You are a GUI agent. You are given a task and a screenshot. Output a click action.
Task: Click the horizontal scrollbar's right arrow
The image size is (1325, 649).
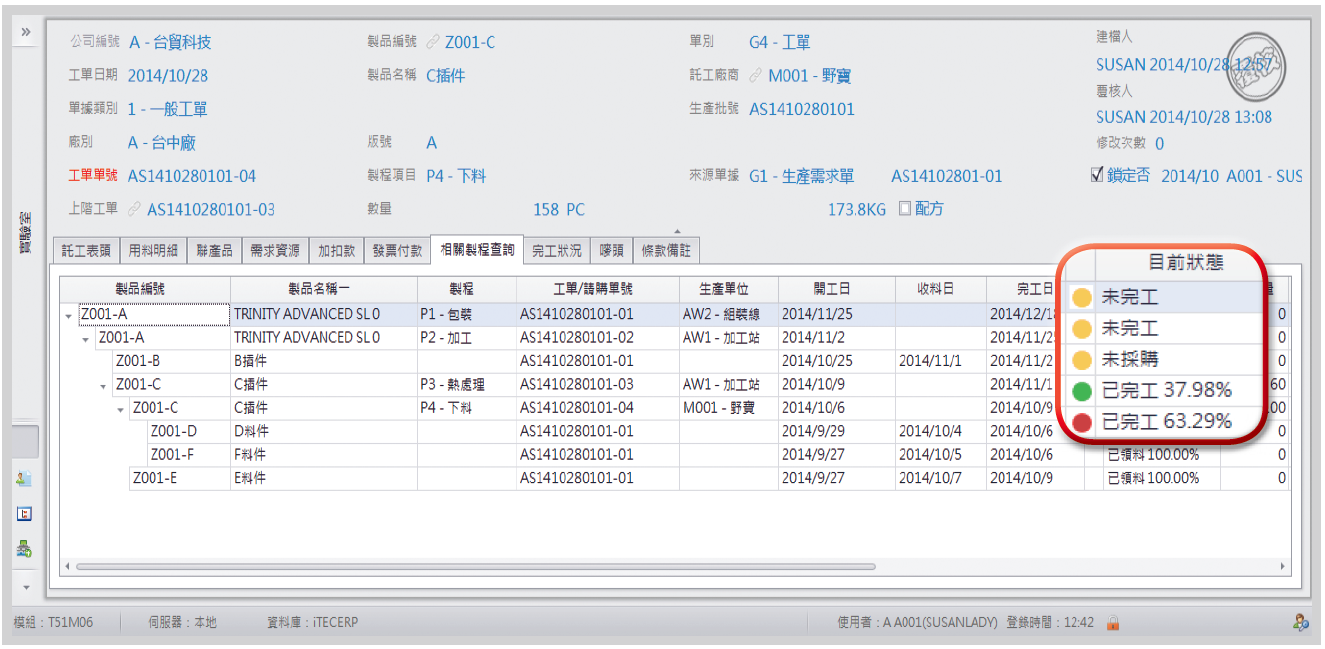click(1283, 566)
